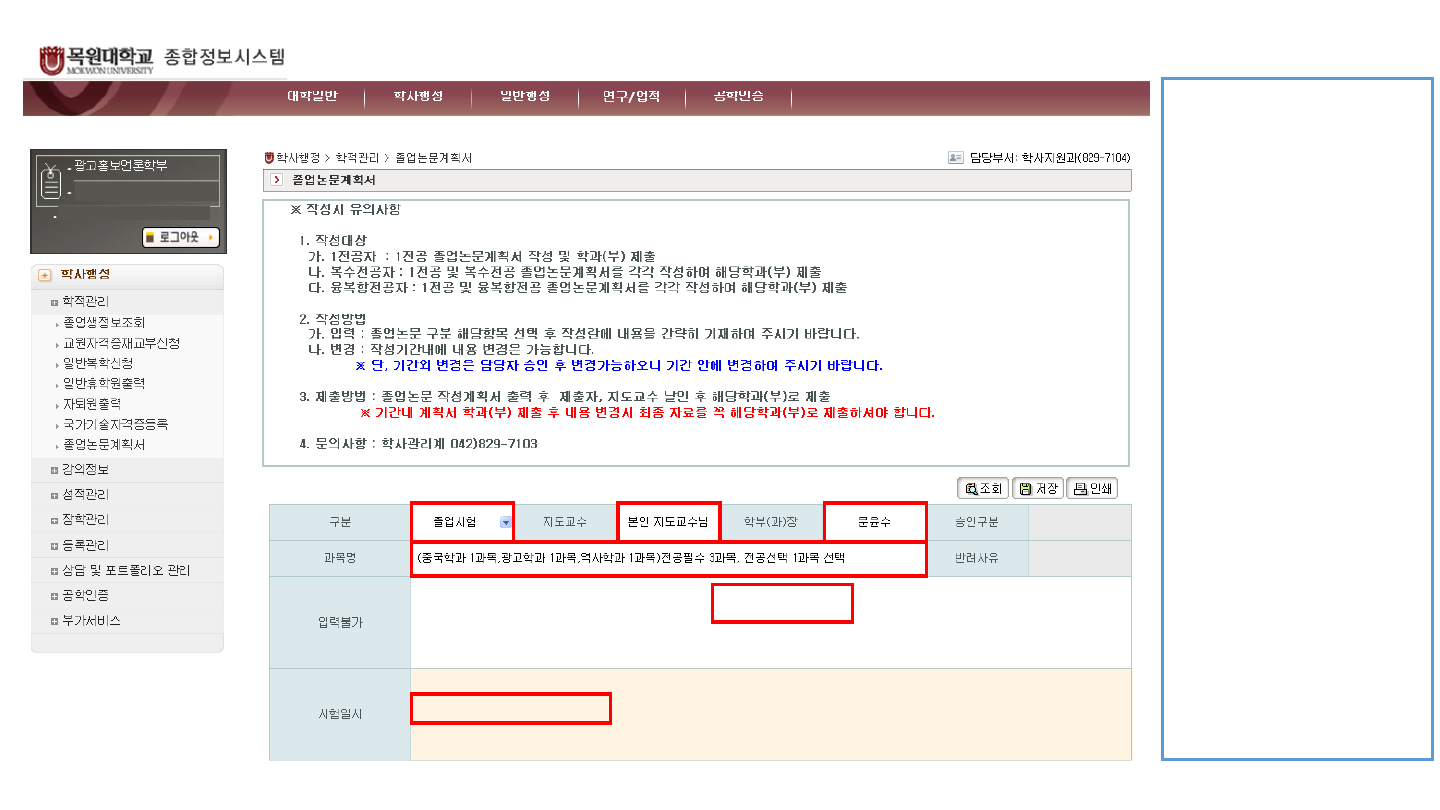This screenshot has height=810, width=1440.
Task: Select the 연구/업적 top menu
Action: tap(631, 97)
